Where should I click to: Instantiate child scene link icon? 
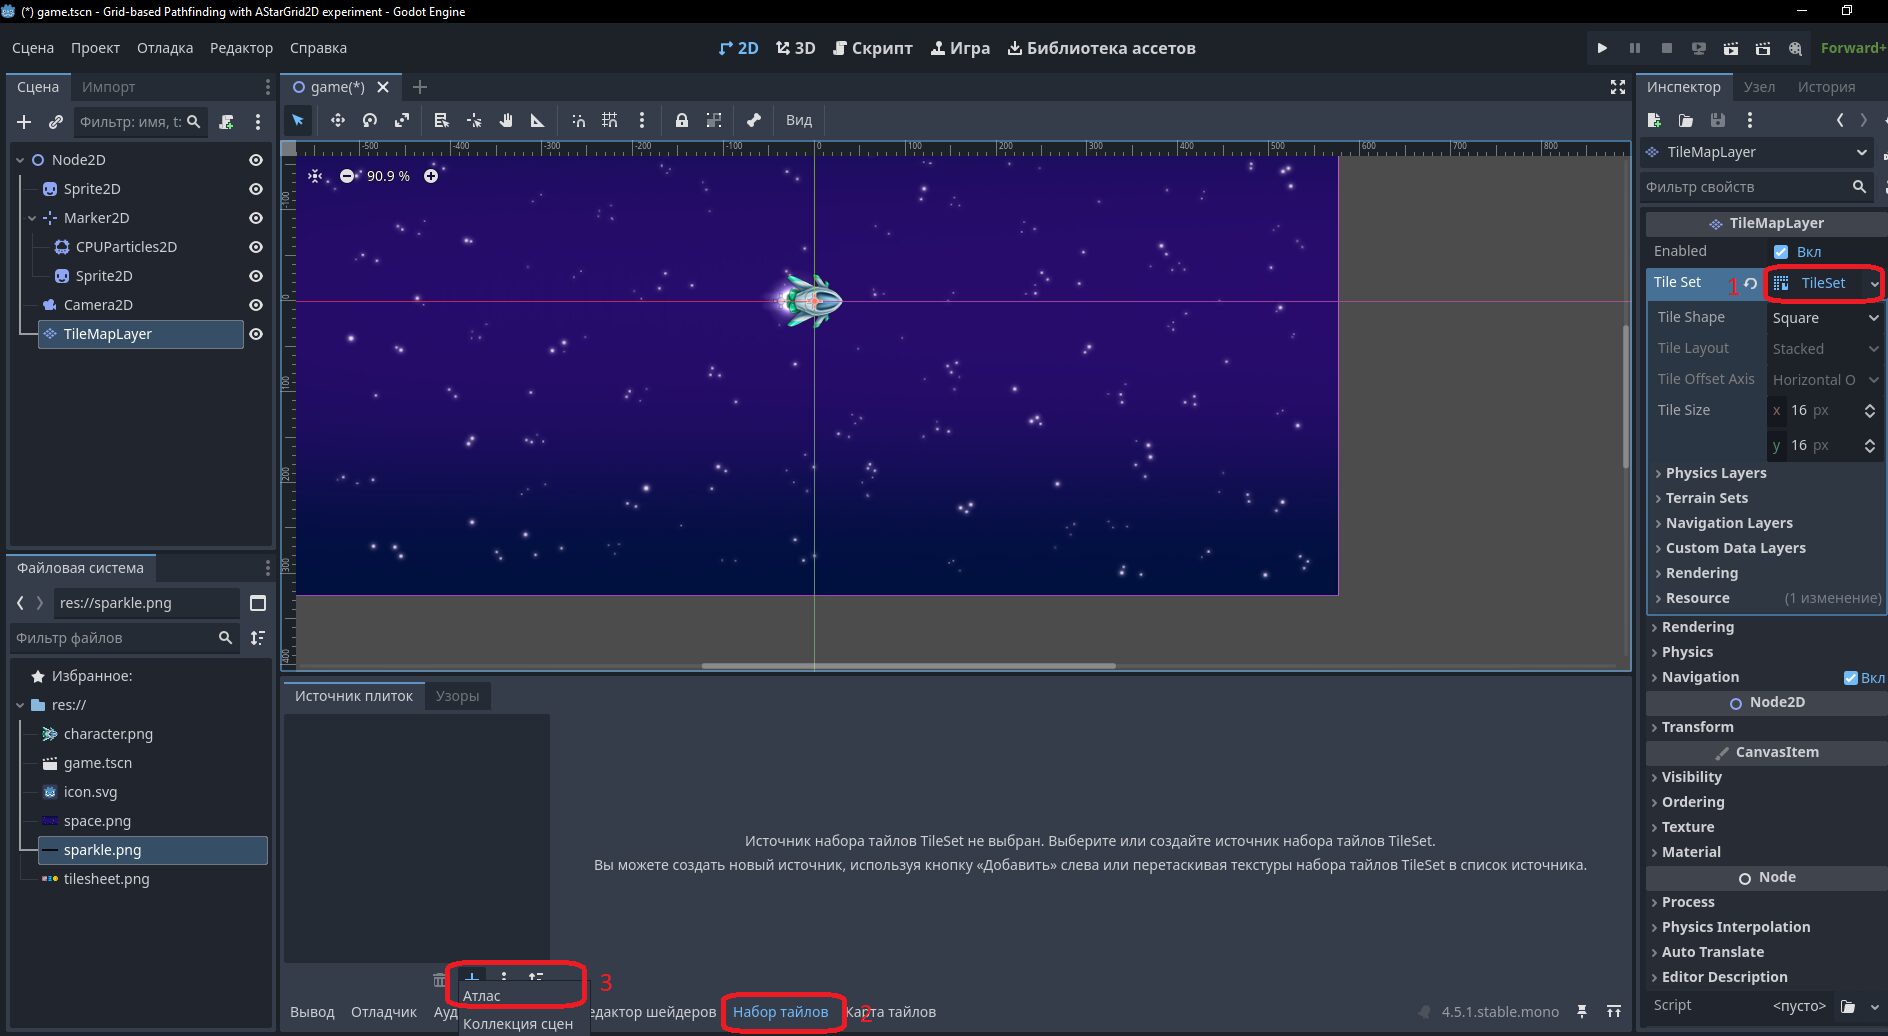(56, 122)
